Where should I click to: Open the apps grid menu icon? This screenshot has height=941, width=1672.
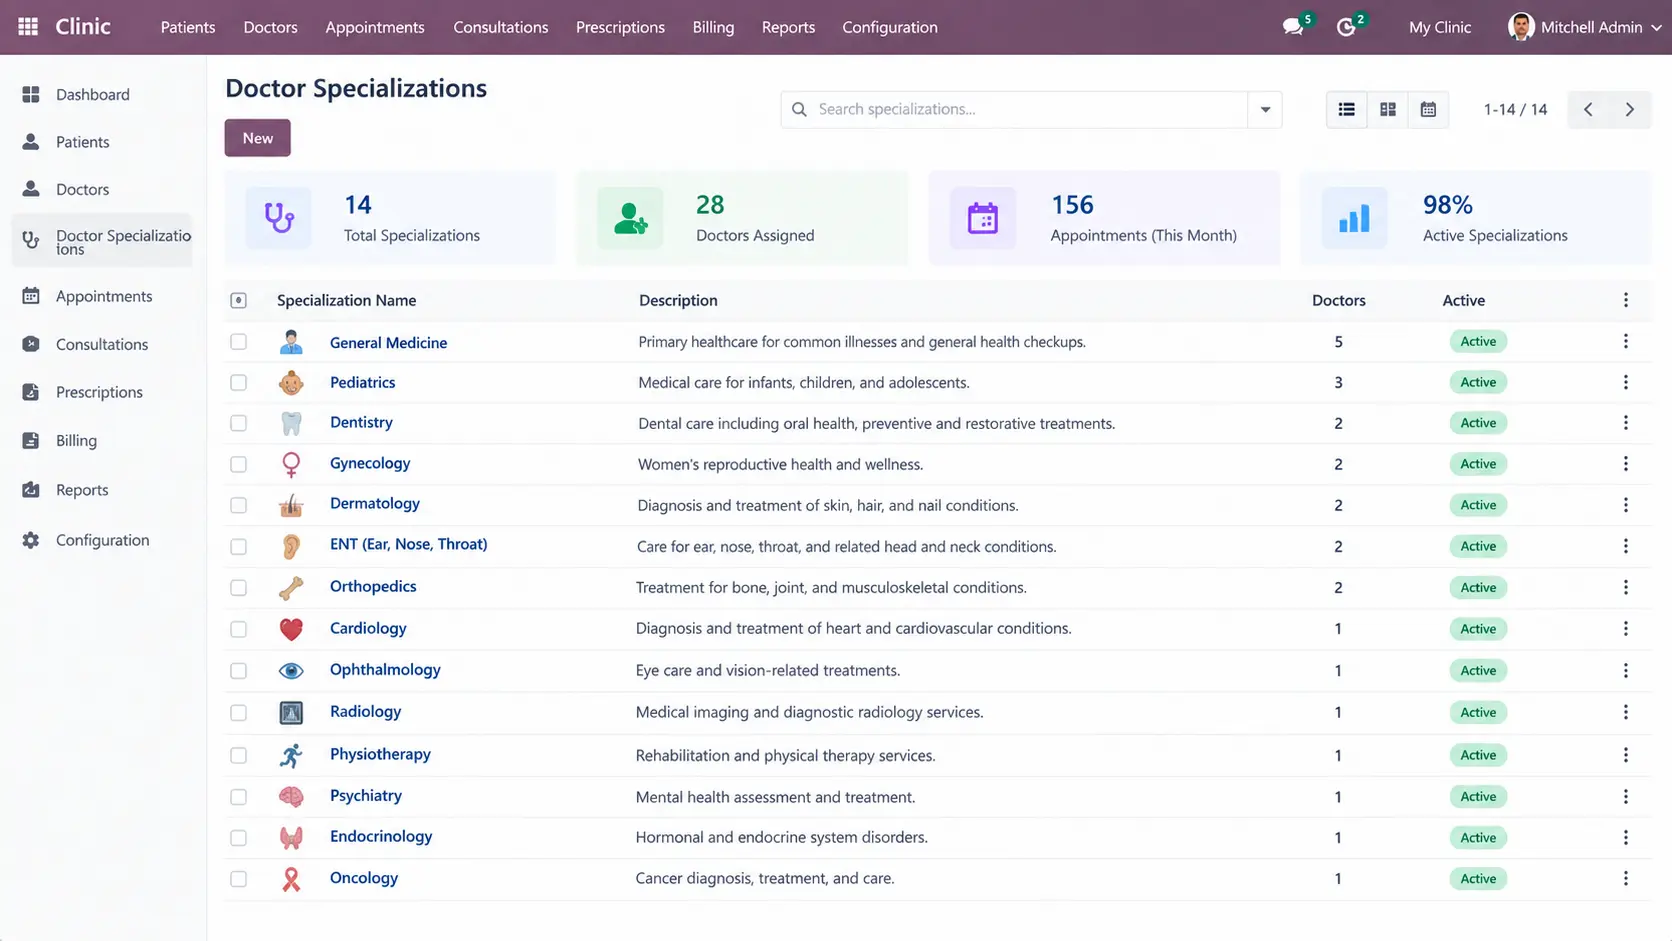[28, 27]
